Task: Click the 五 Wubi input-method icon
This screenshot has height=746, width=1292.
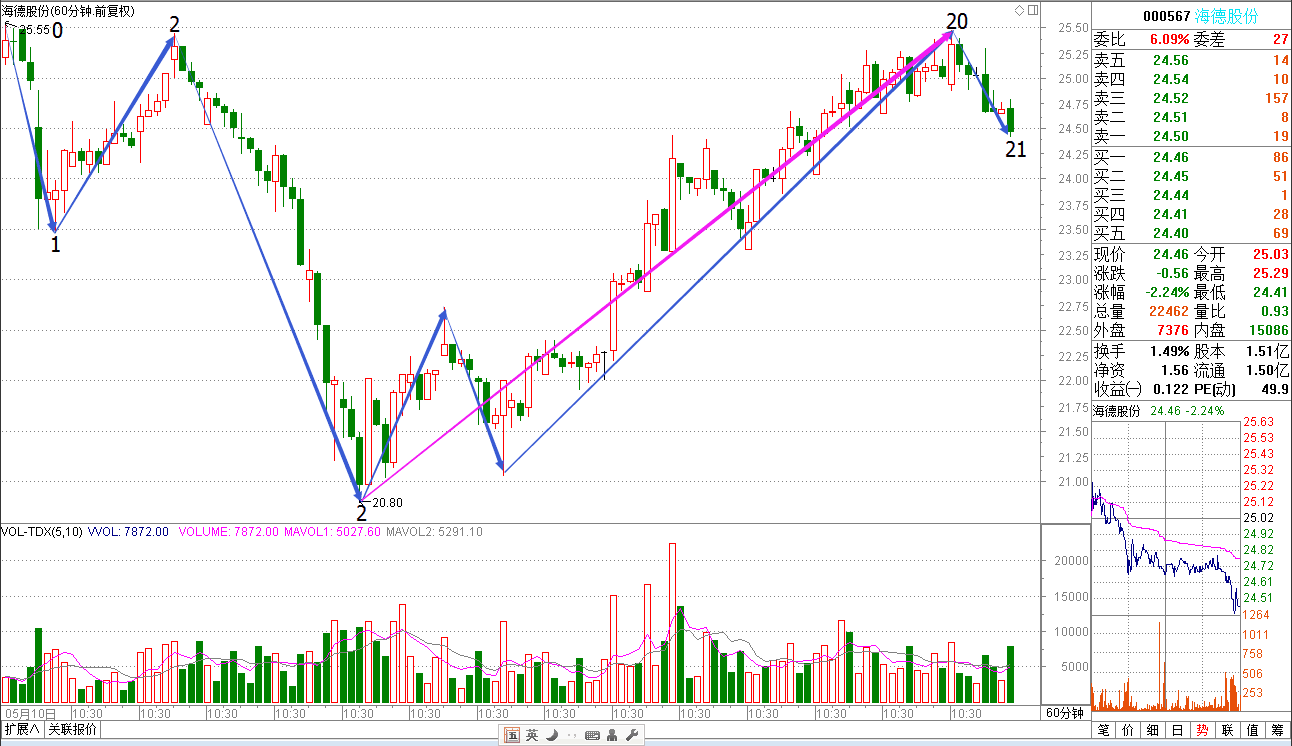Action: point(512,735)
